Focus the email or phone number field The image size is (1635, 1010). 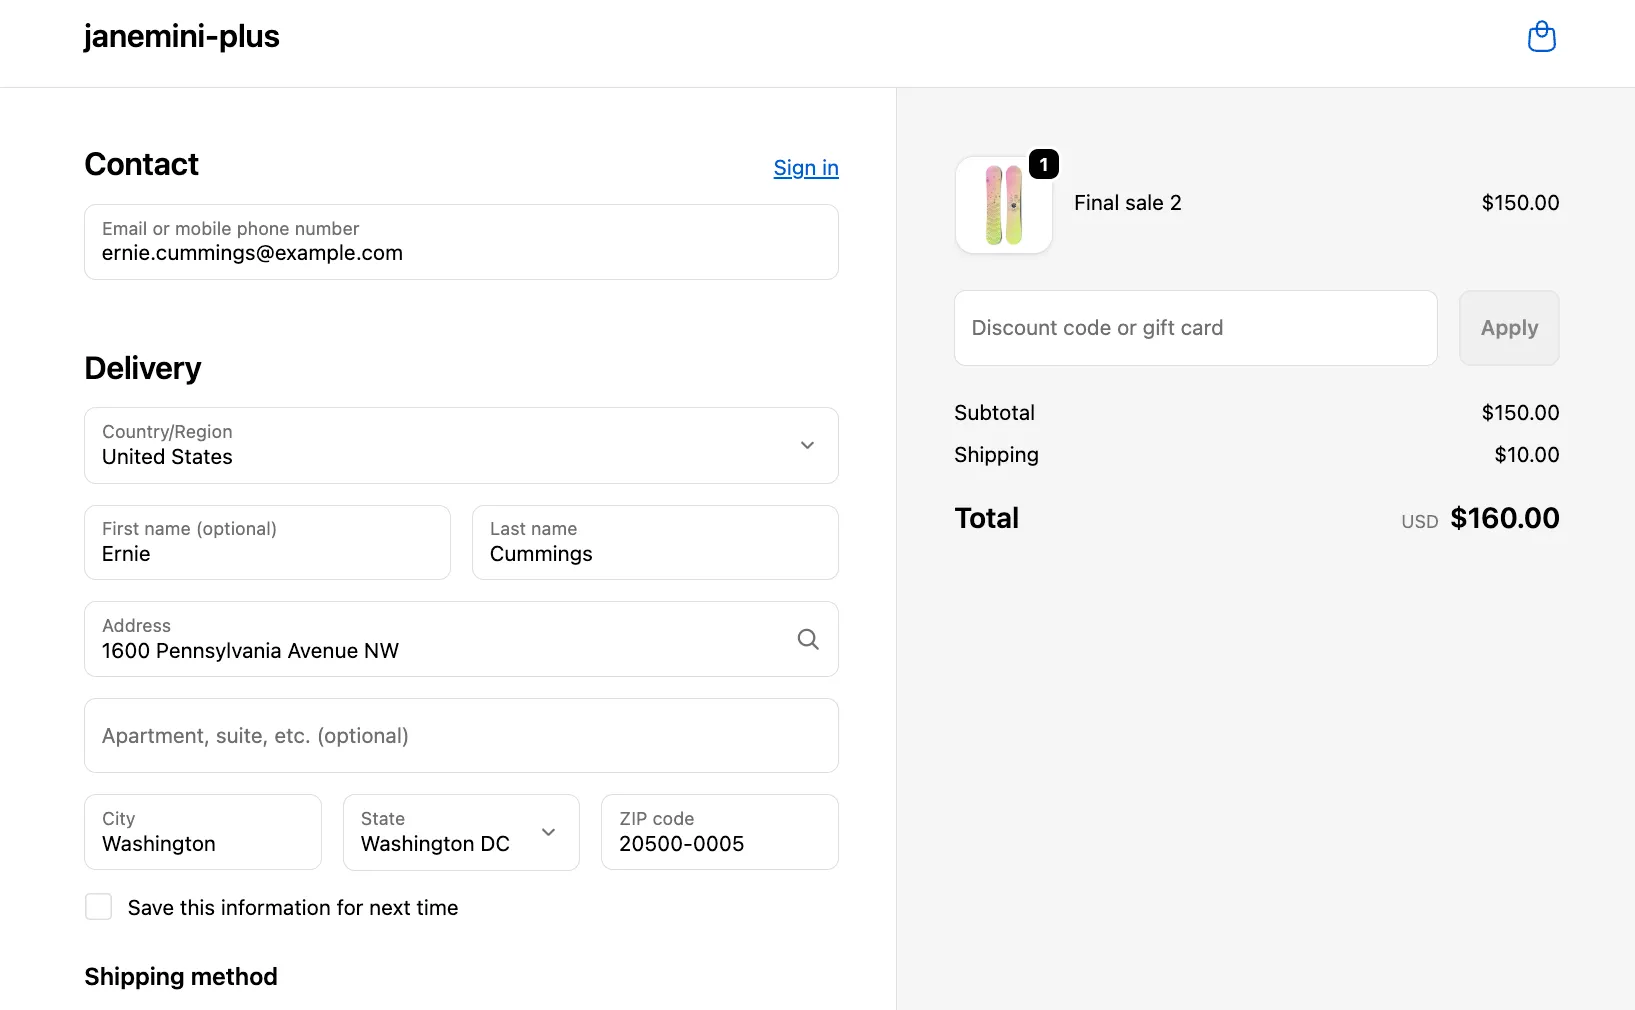460,243
